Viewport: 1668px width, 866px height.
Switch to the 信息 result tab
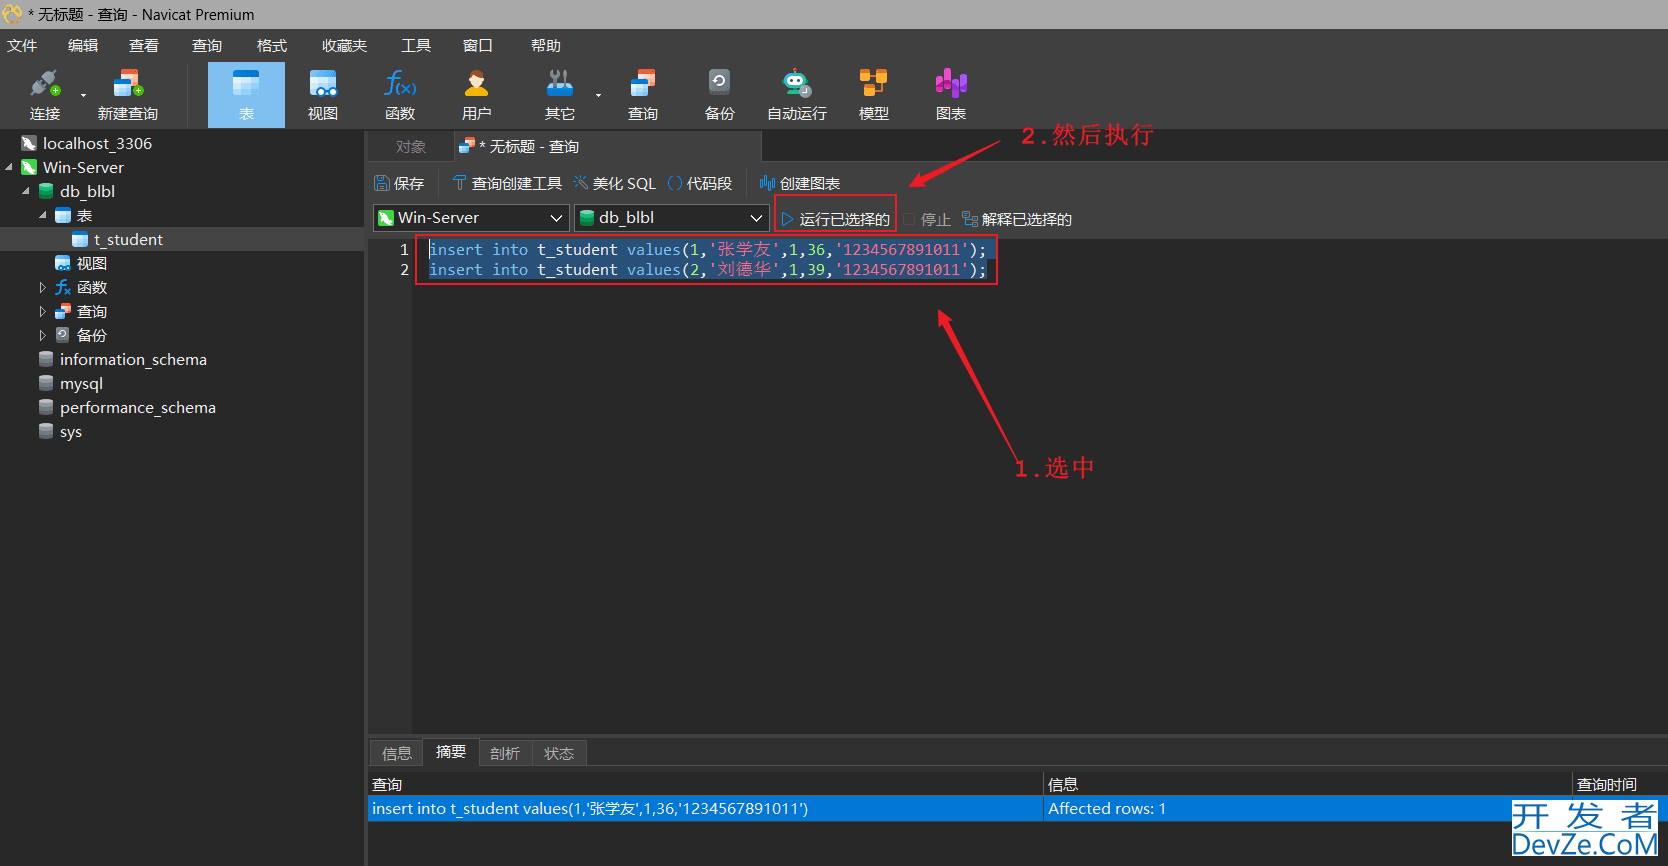click(397, 753)
